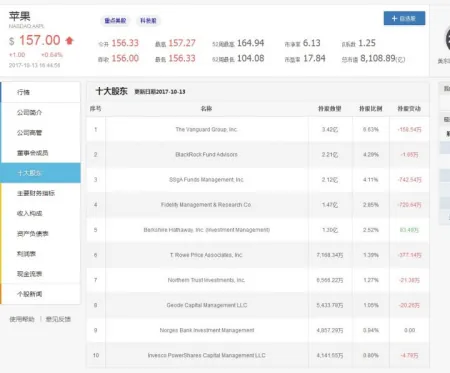This screenshot has width=450, height=373.
Task: Open 利润表 in the sidebar
Action: coord(40,254)
